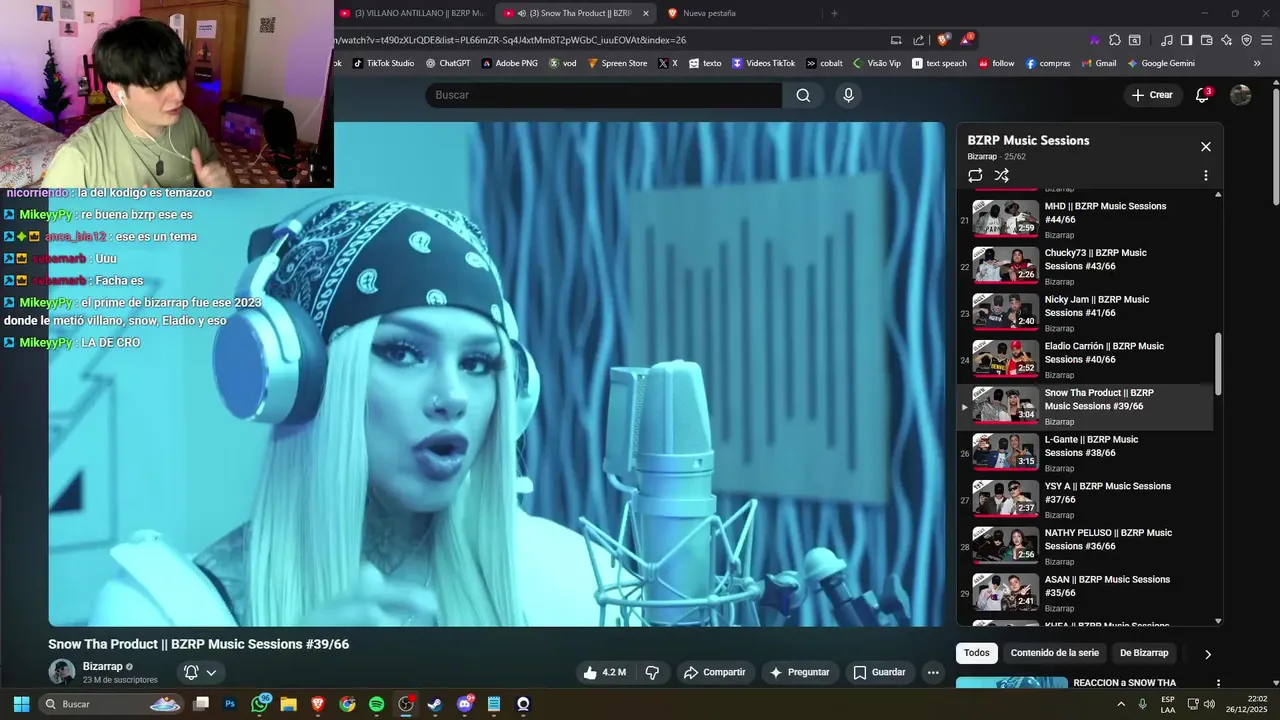The width and height of the screenshot is (1280, 720).
Task: Open ASAN BZRP Music Sessions #35/66
Action: point(1085,593)
